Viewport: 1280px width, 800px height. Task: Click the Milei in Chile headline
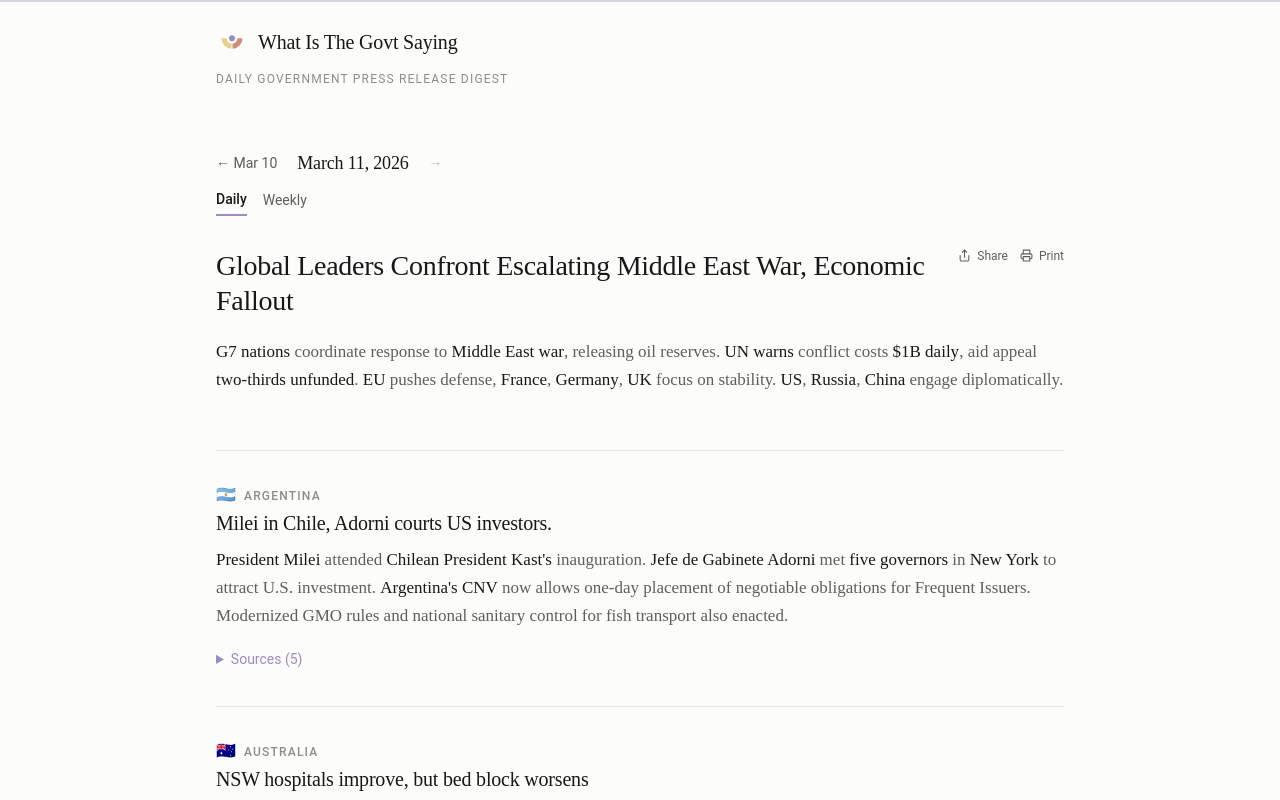point(384,523)
